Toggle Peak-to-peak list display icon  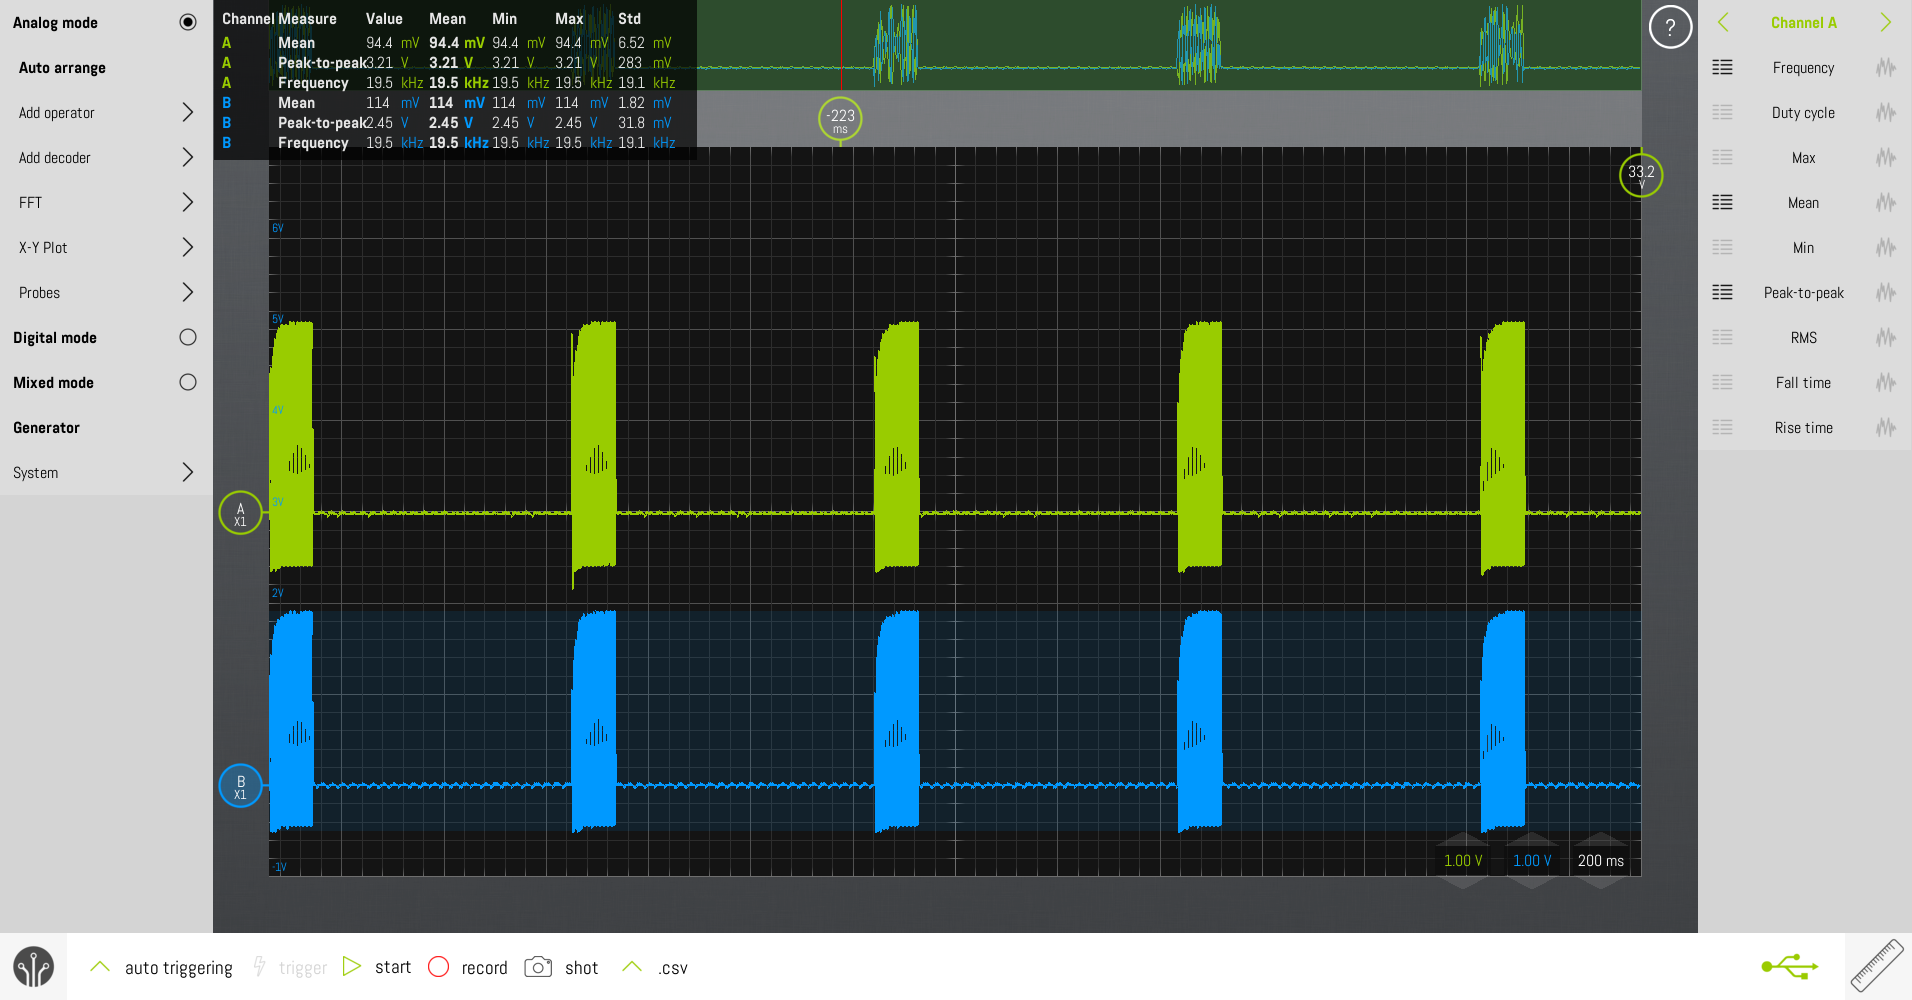pos(1722,292)
